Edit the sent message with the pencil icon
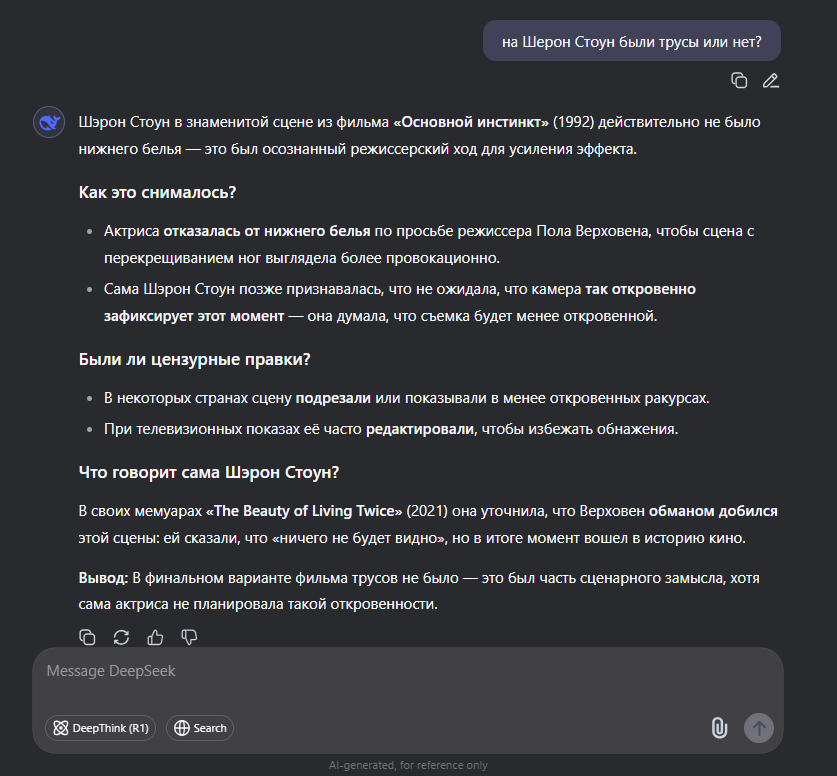The image size is (837, 776). tap(770, 81)
